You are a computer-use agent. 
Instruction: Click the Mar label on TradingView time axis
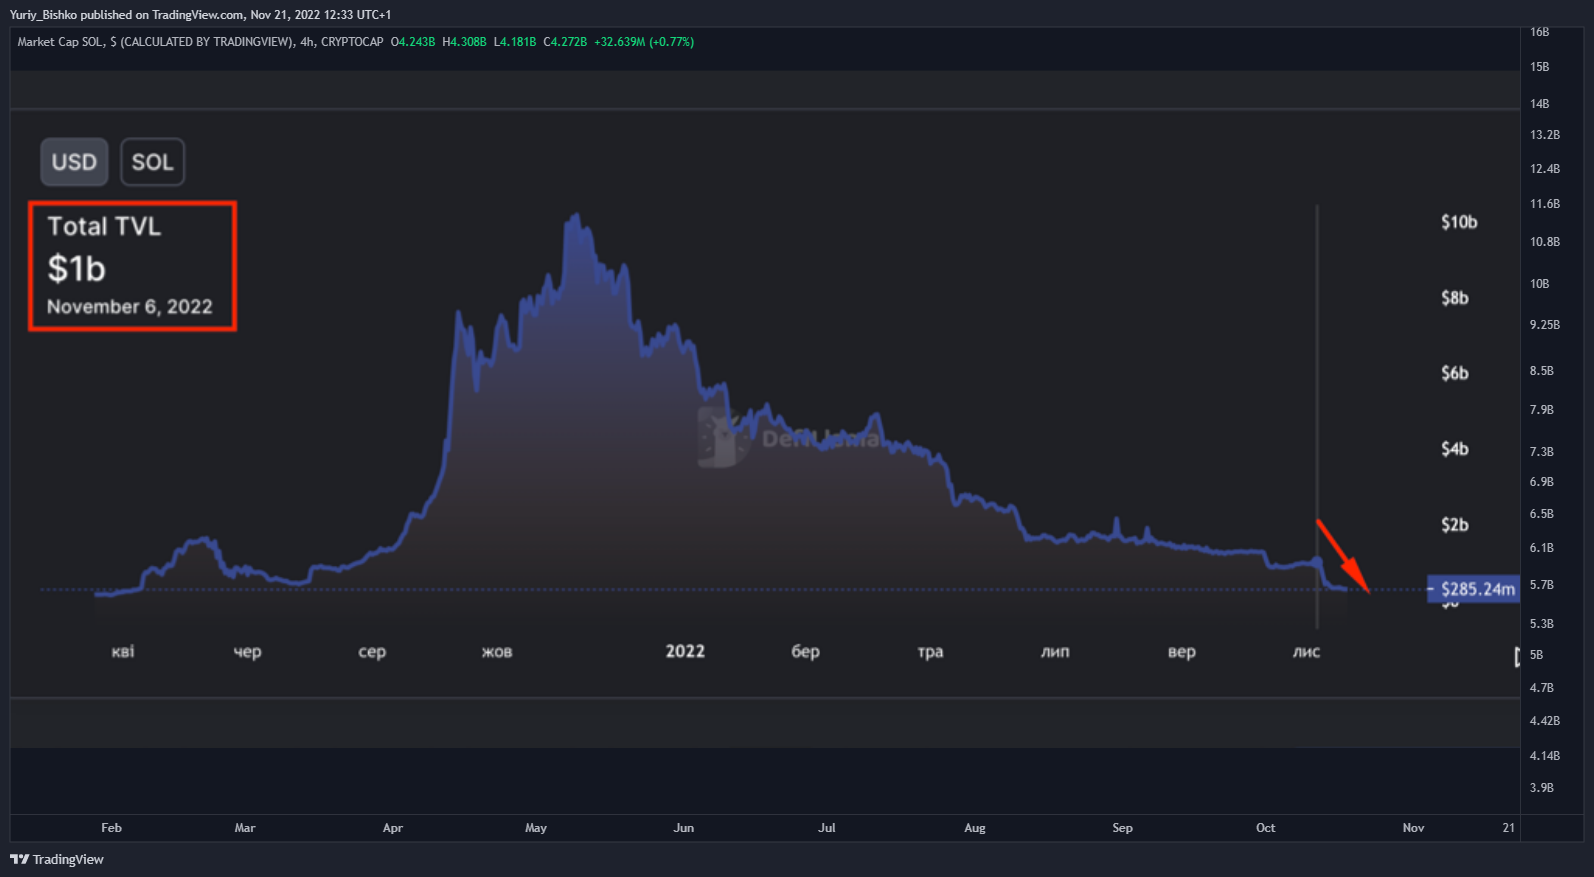(x=245, y=828)
